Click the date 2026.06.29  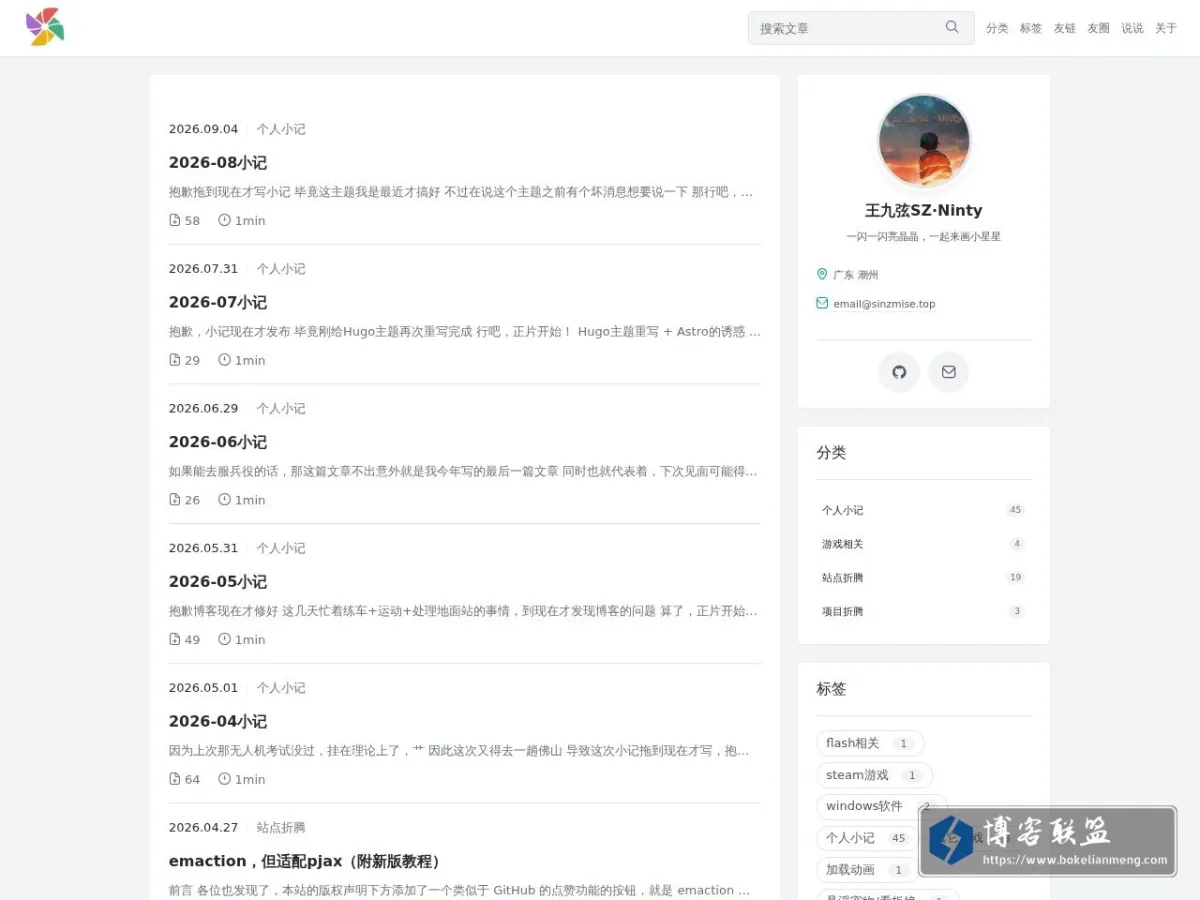203,408
